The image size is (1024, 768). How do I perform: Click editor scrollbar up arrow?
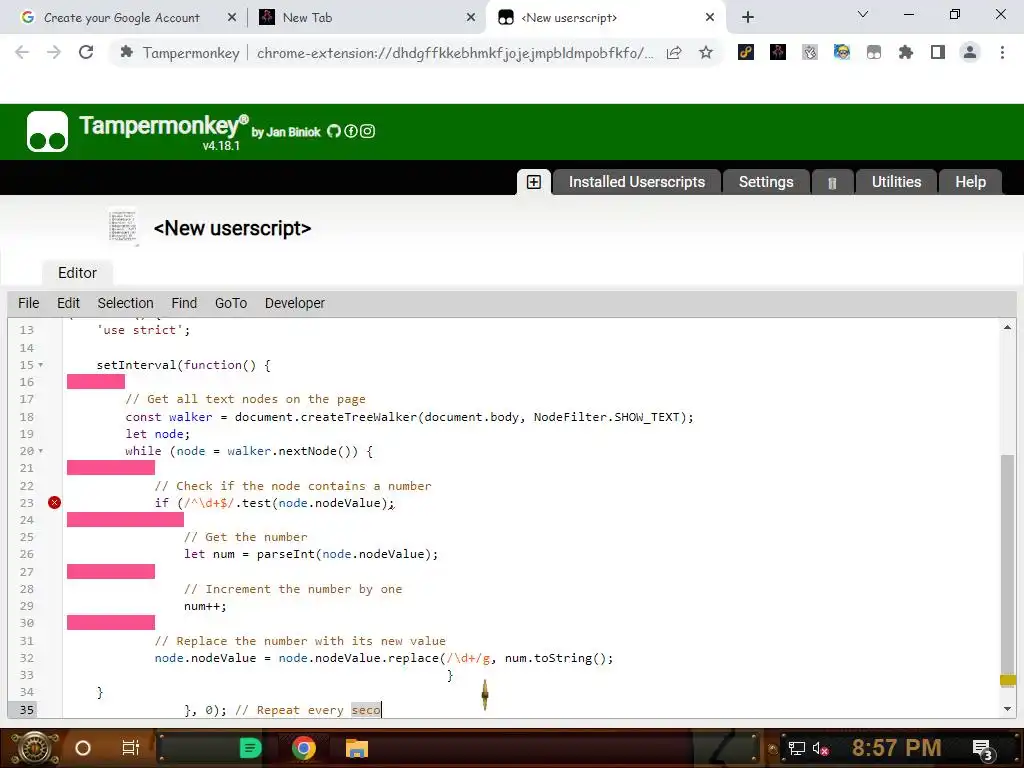1008,327
